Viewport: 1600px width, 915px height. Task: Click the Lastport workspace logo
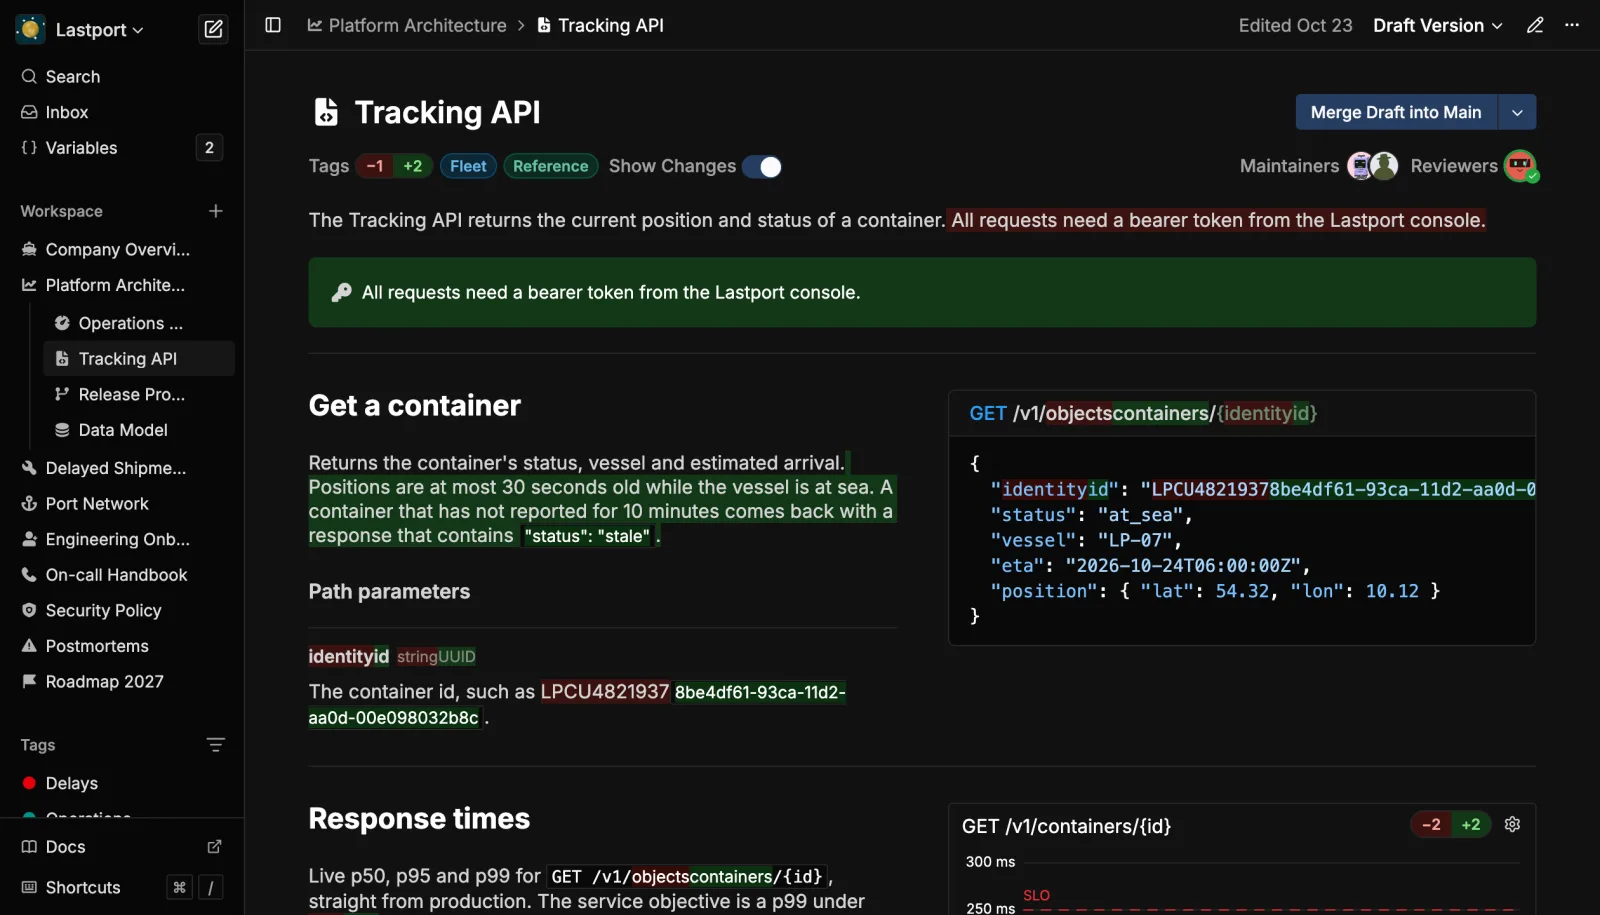click(30, 29)
